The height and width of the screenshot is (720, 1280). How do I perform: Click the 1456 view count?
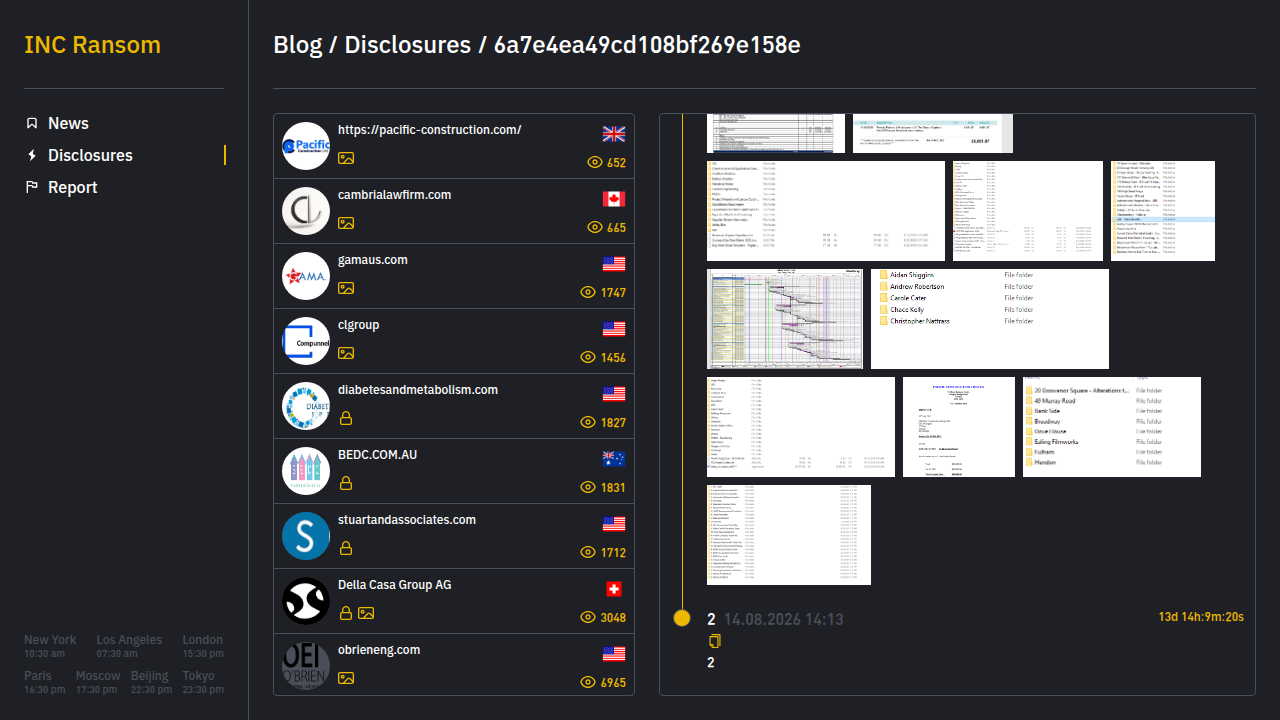(614, 358)
